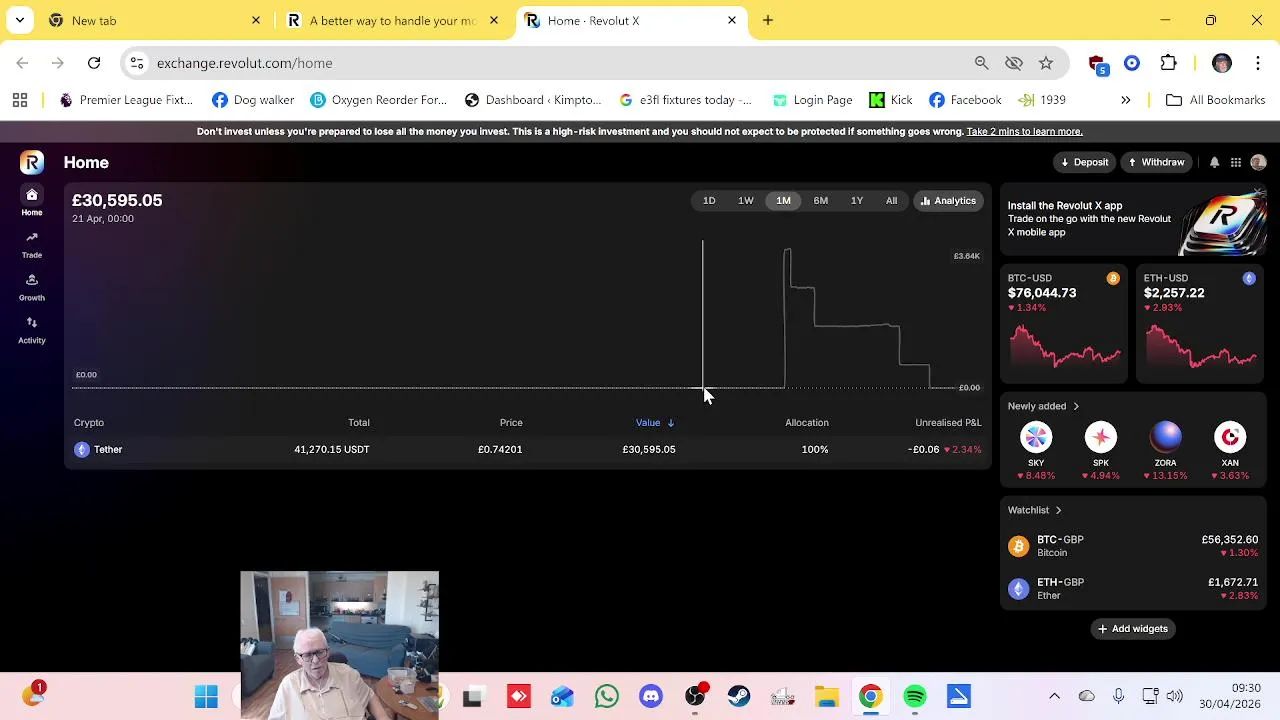Click Add widgets button

click(1133, 629)
